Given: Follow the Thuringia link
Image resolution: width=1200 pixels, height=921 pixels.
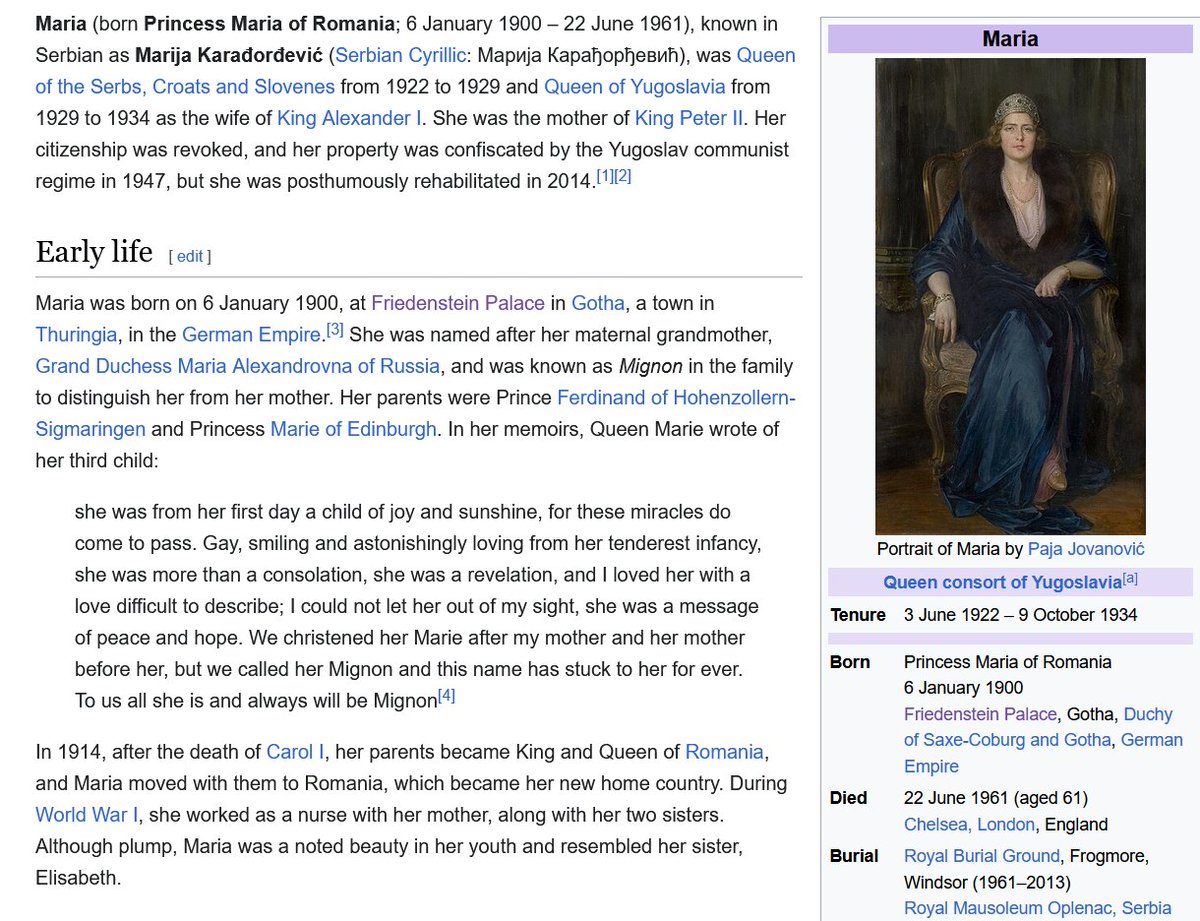Looking at the screenshot, I should 76,335.
